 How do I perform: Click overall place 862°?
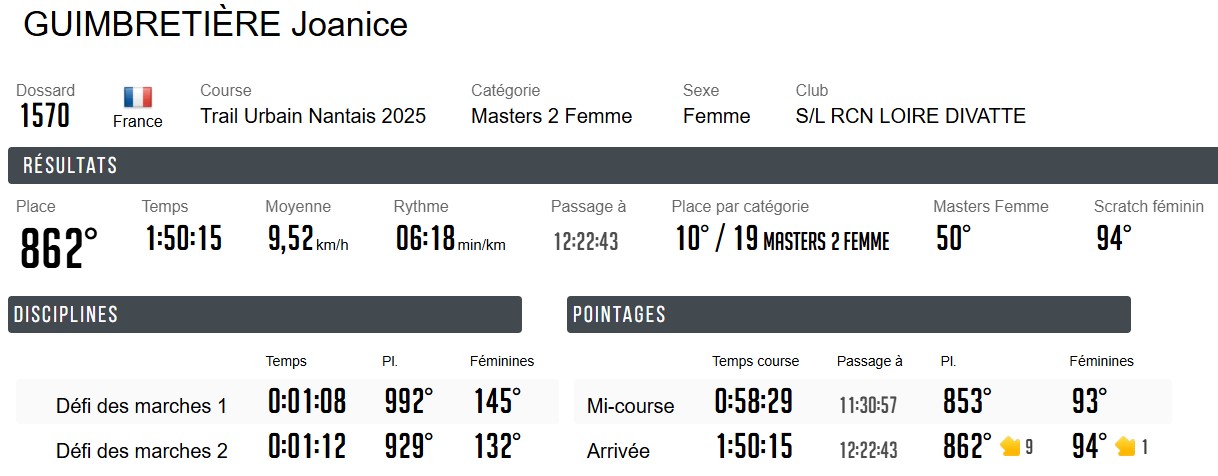tap(59, 248)
